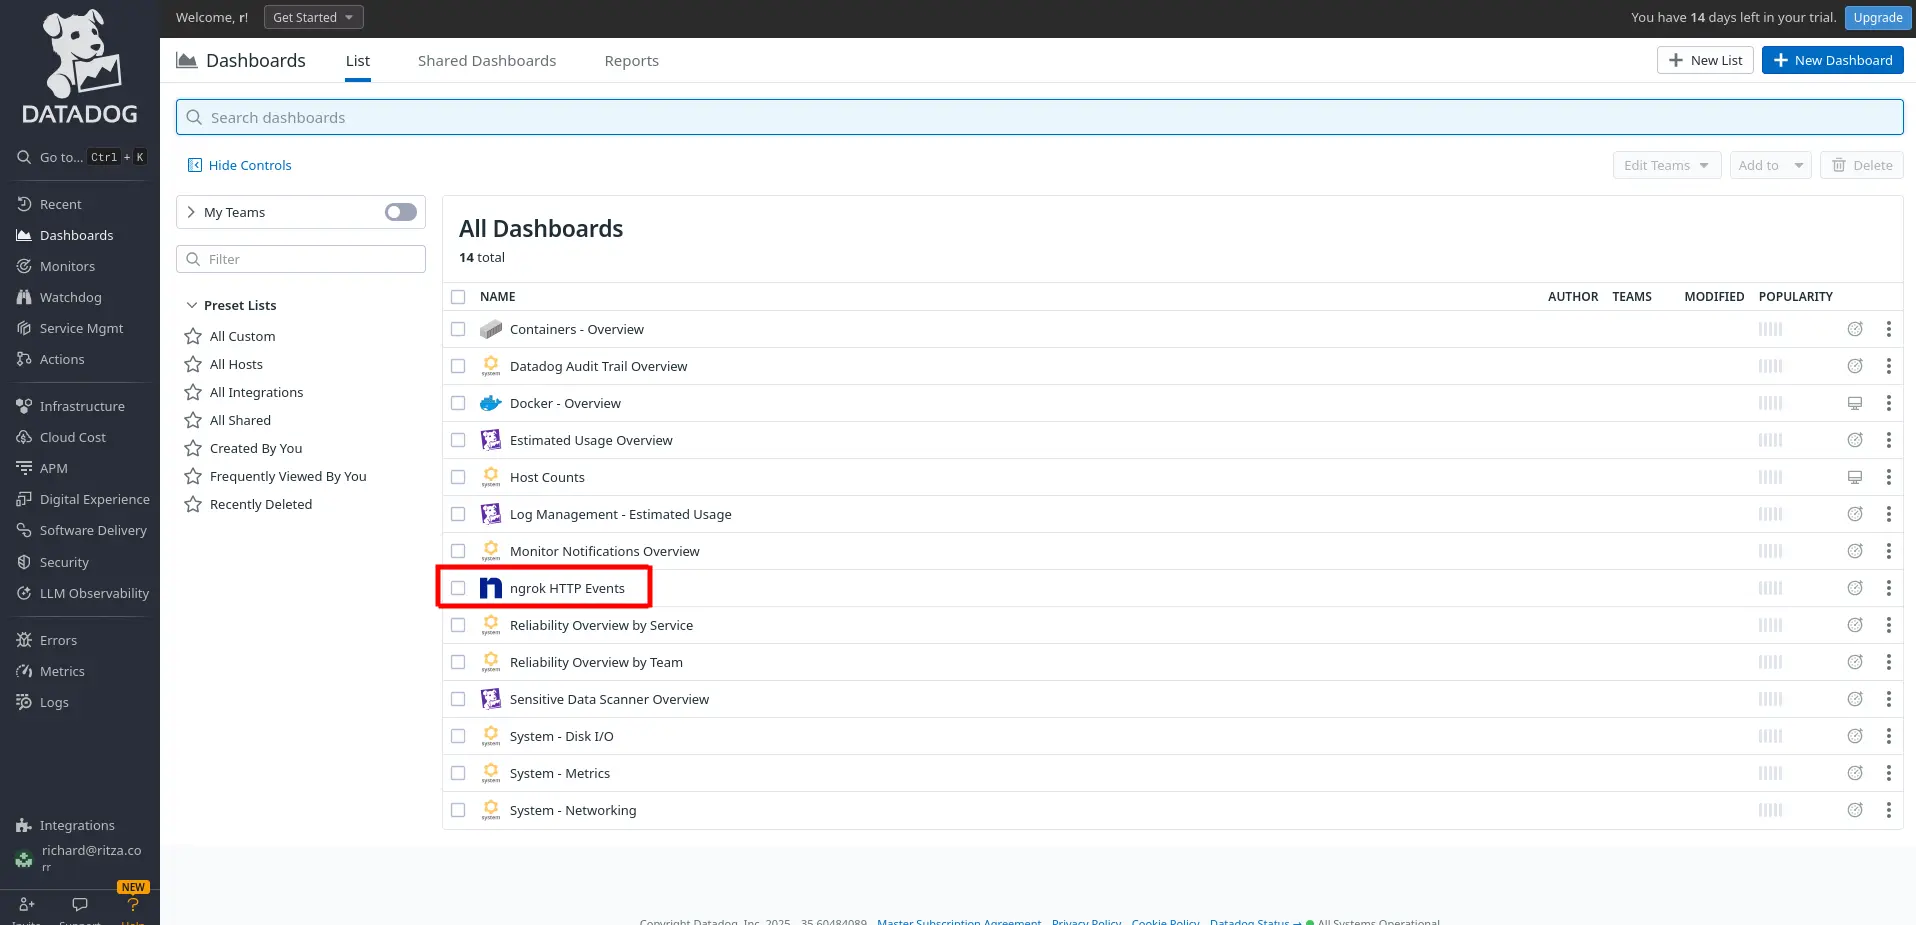This screenshot has width=1916, height=925.
Task: Select Frequently Viewed By You list
Action: (288, 476)
